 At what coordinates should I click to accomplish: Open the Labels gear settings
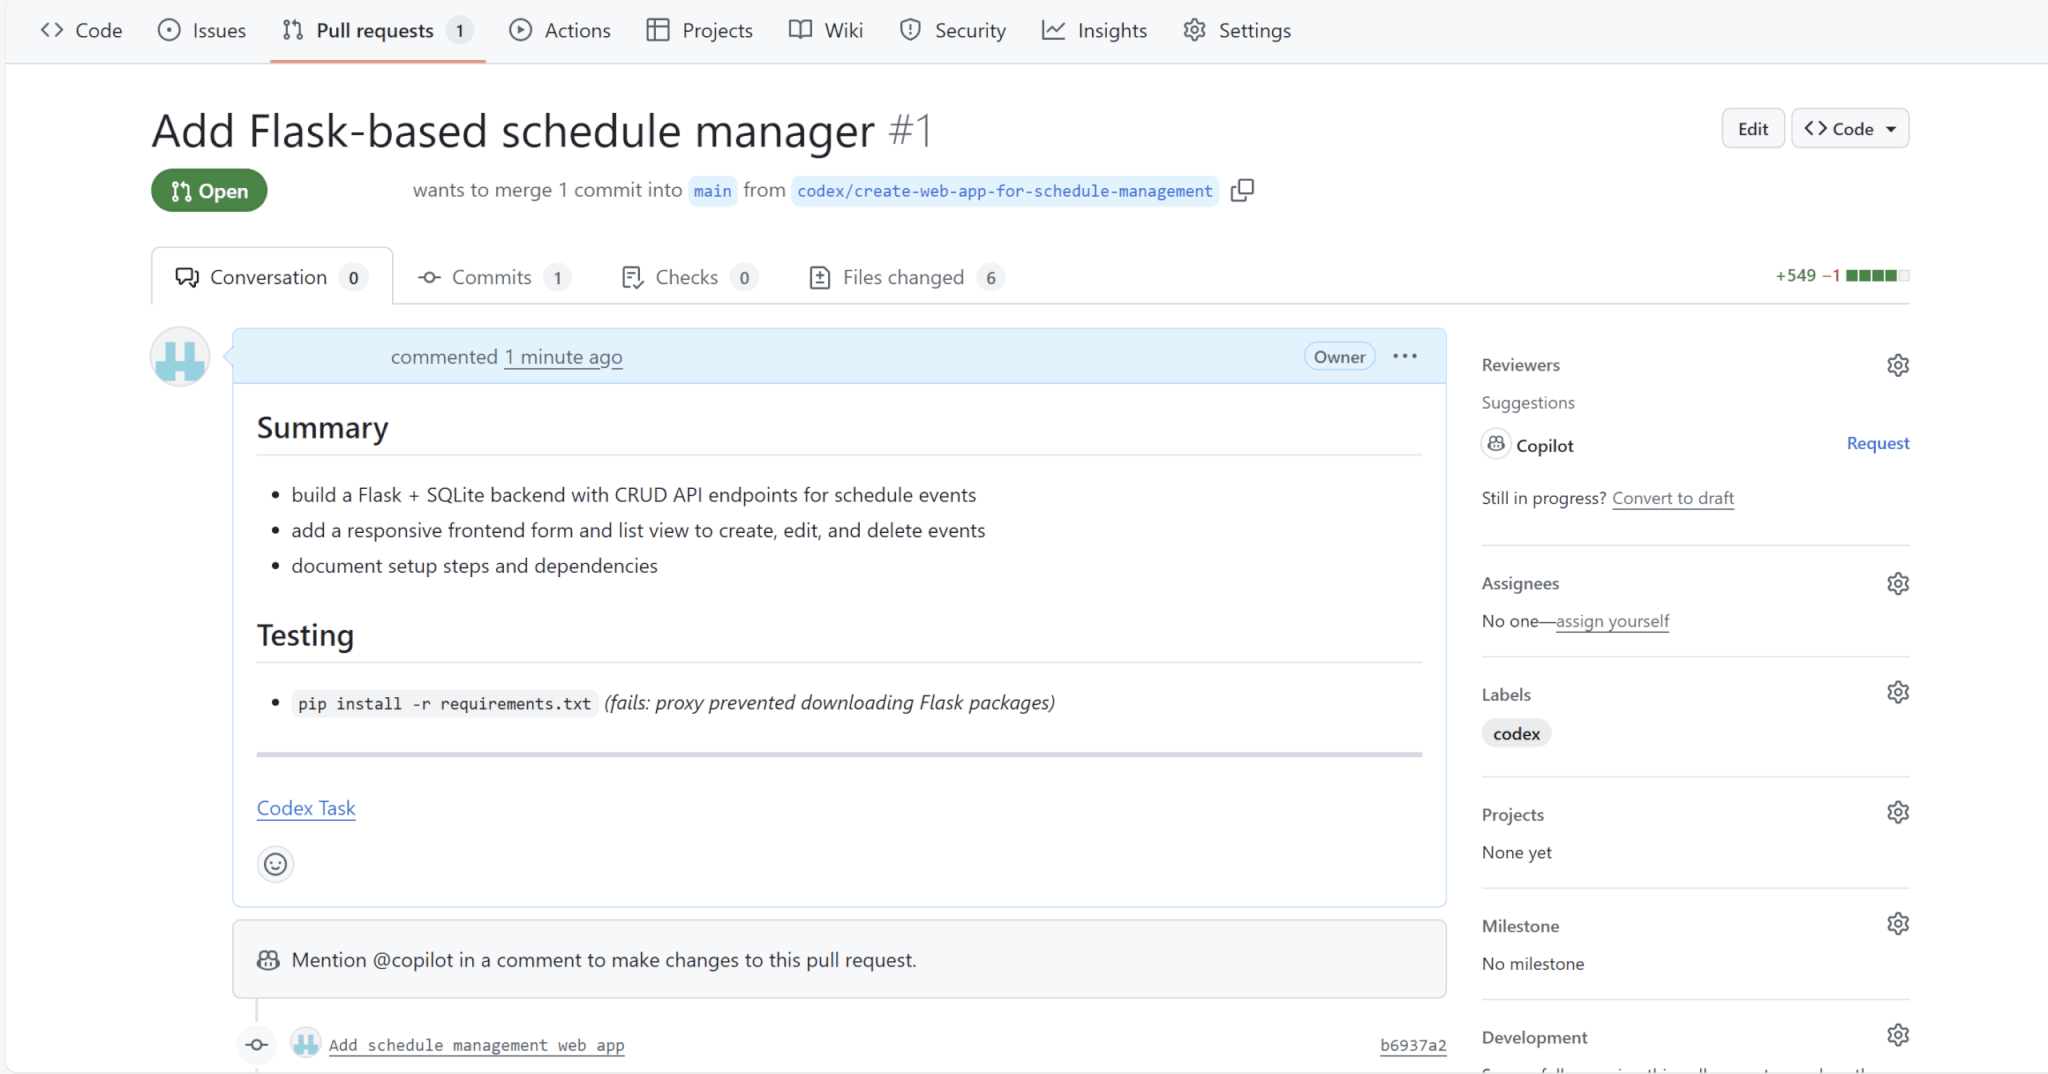1897,692
